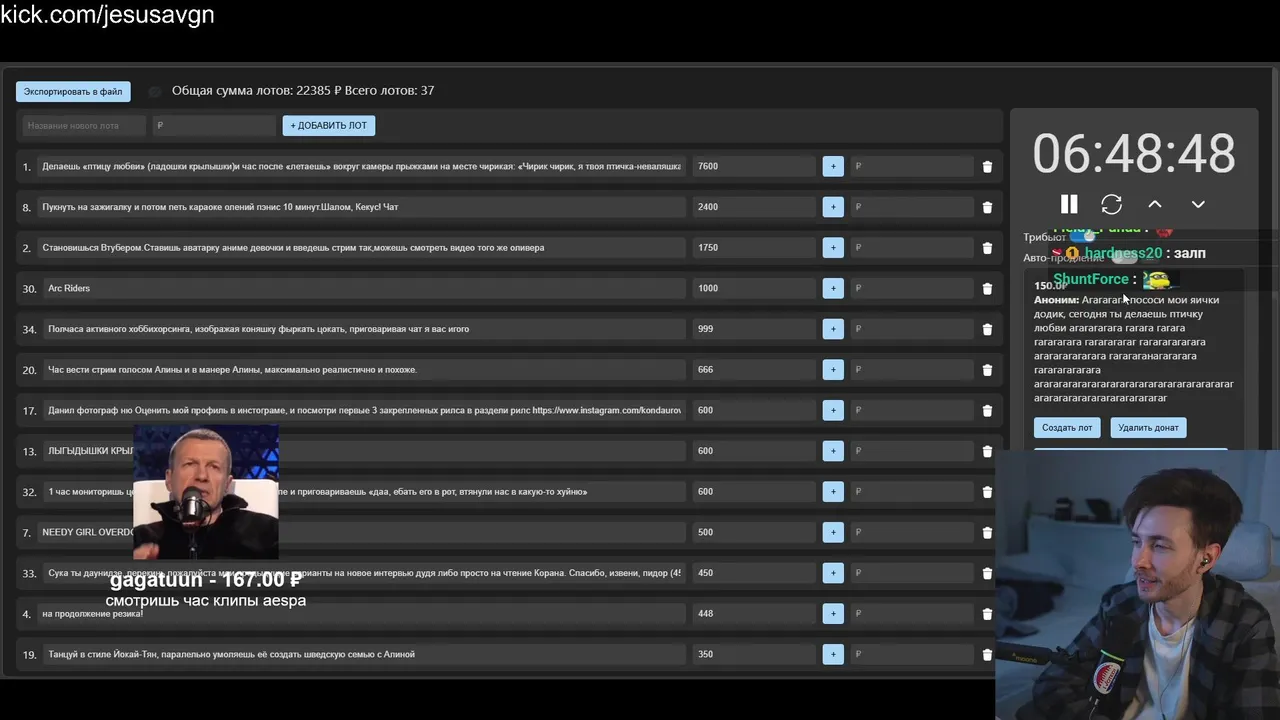This screenshot has width=1280, height=720.
Task: Edit the 999 amount field
Action: tap(754, 329)
